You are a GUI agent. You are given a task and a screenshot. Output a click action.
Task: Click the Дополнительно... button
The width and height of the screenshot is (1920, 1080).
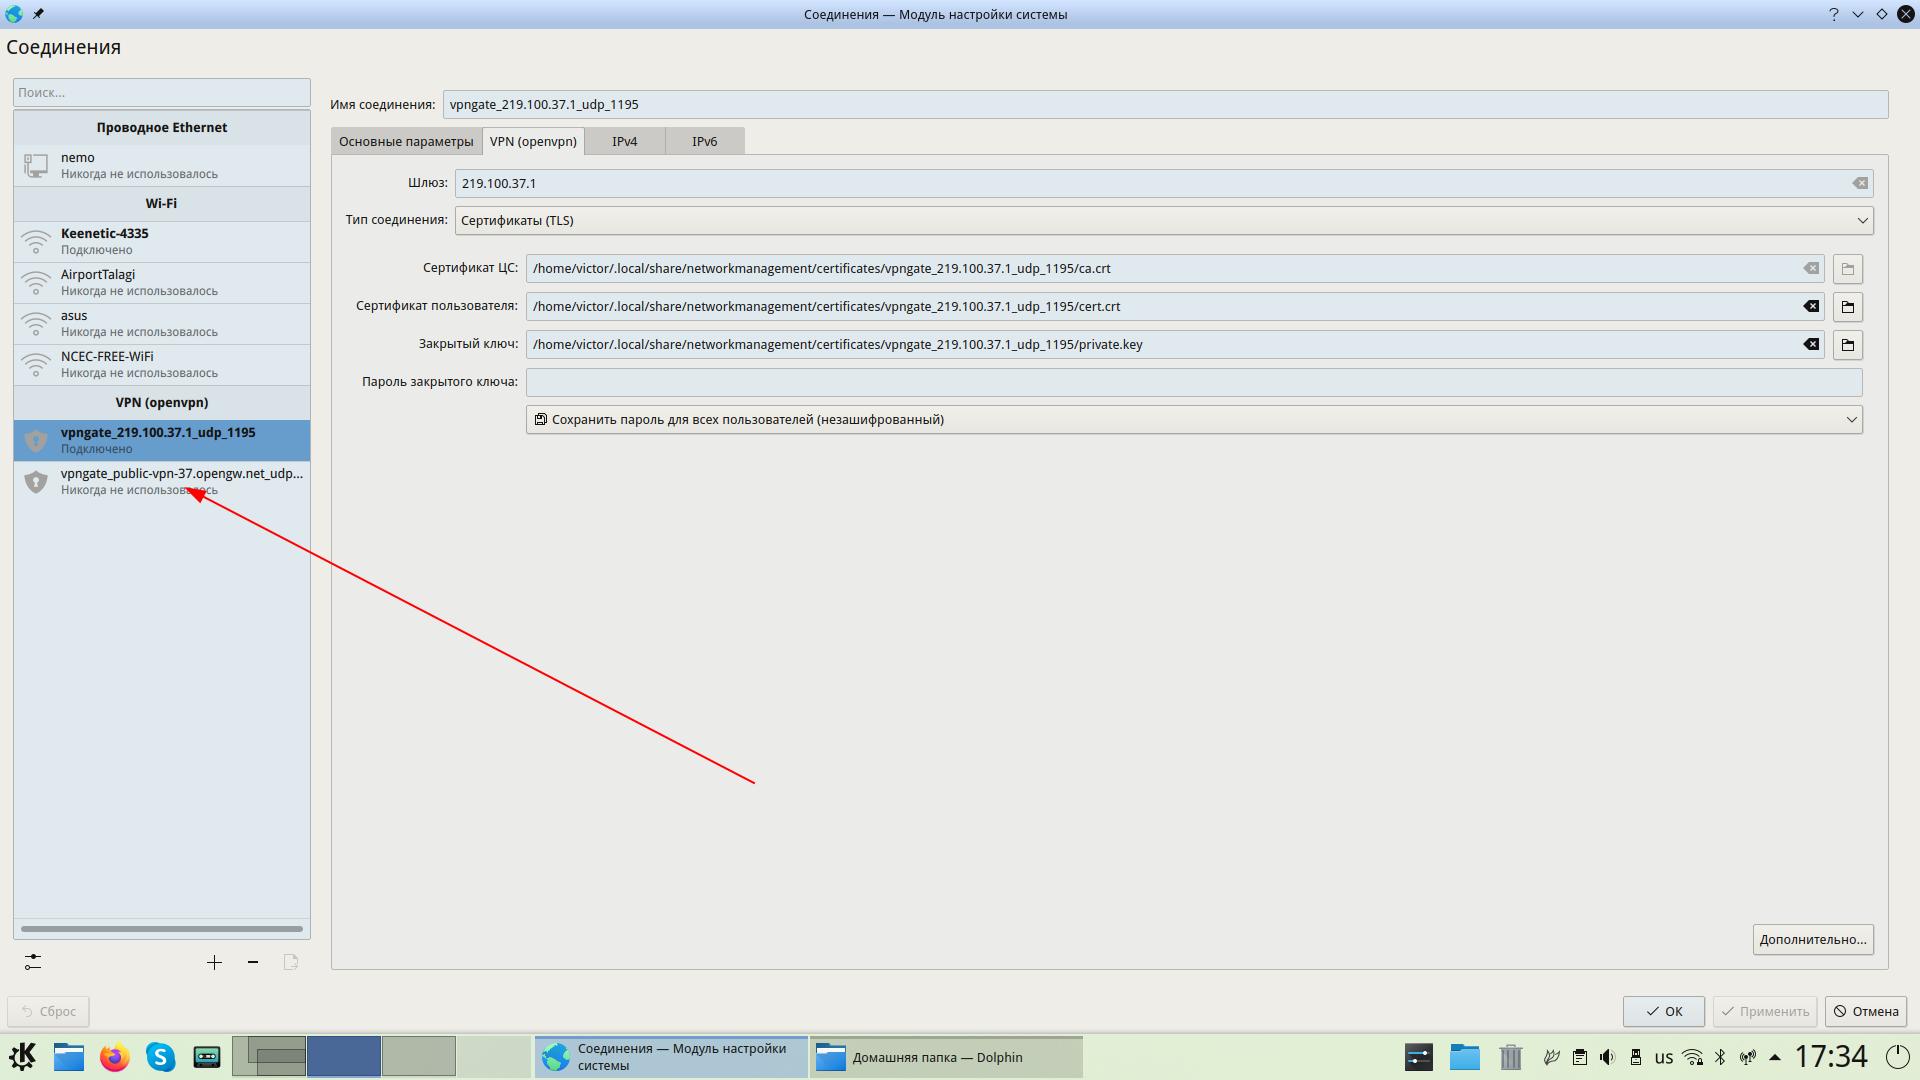click(1812, 939)
